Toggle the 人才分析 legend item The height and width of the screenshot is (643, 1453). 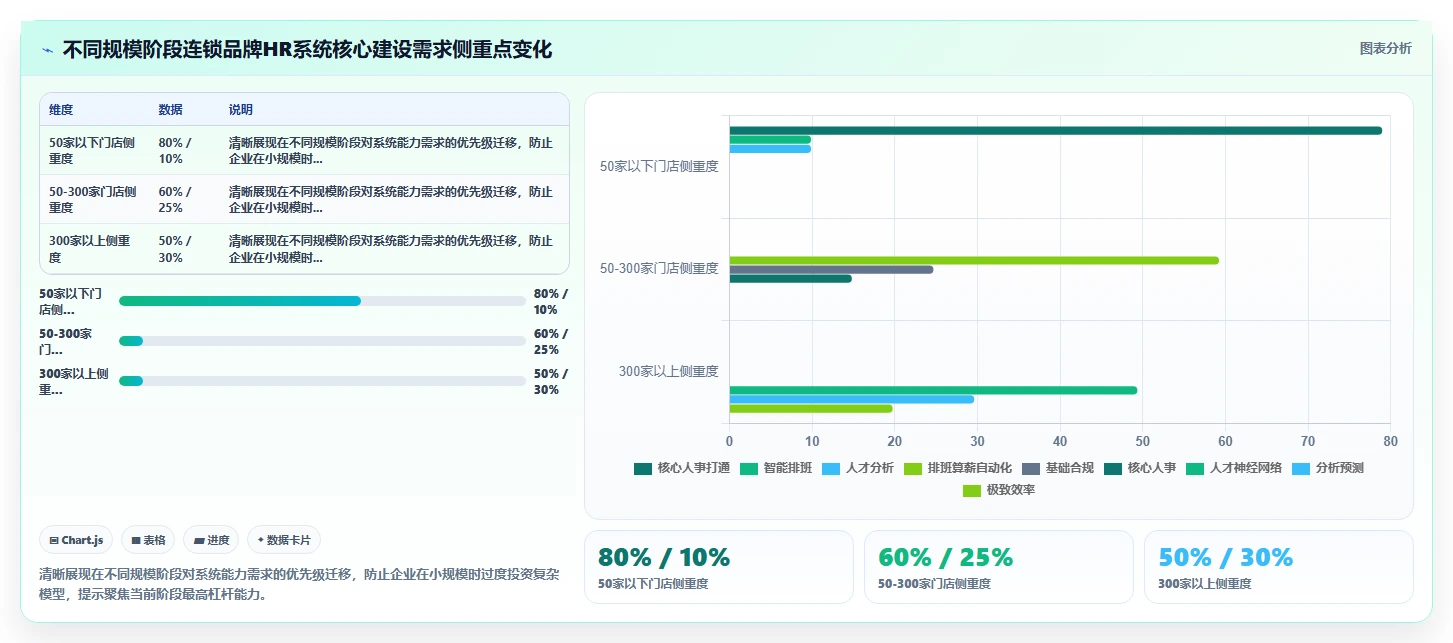857,468
